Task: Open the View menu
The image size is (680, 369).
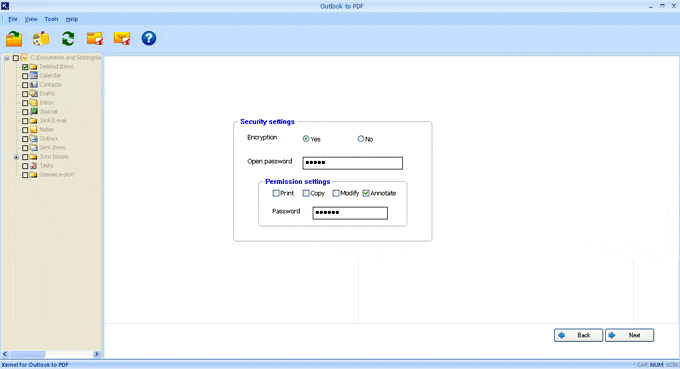Action: 31,19
